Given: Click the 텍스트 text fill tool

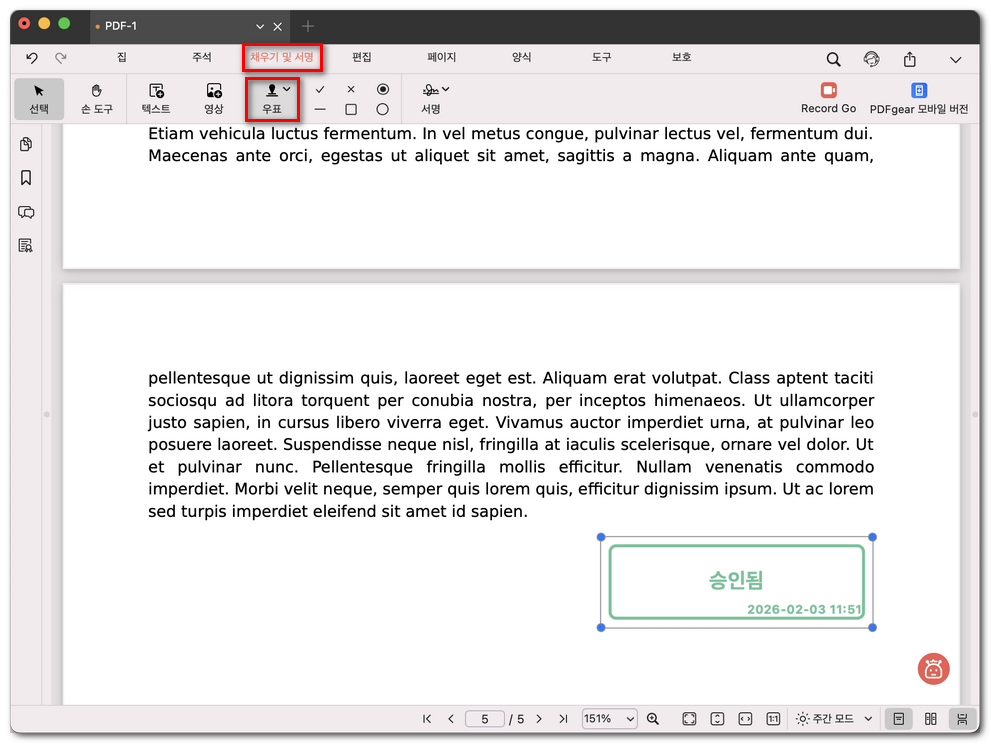Looking at the screenshot, I should point(156,98).
